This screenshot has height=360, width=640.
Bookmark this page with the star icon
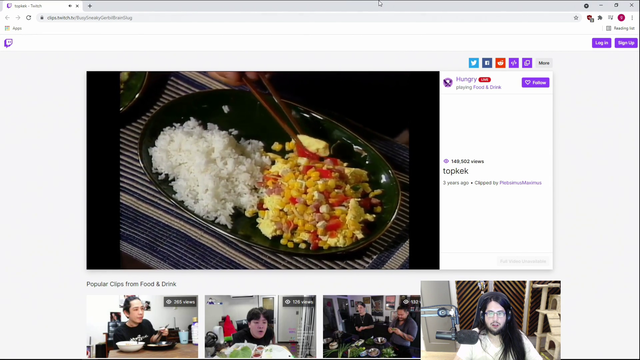point(576,18)
